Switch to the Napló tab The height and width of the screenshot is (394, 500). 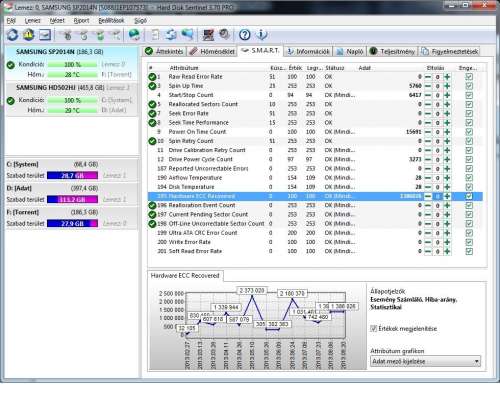[350, 51]
